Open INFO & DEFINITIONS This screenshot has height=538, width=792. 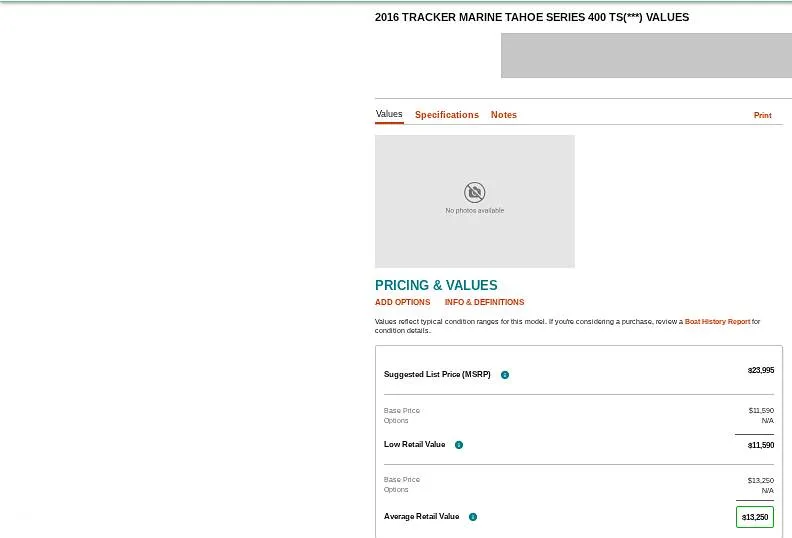[x=484, y=302]
